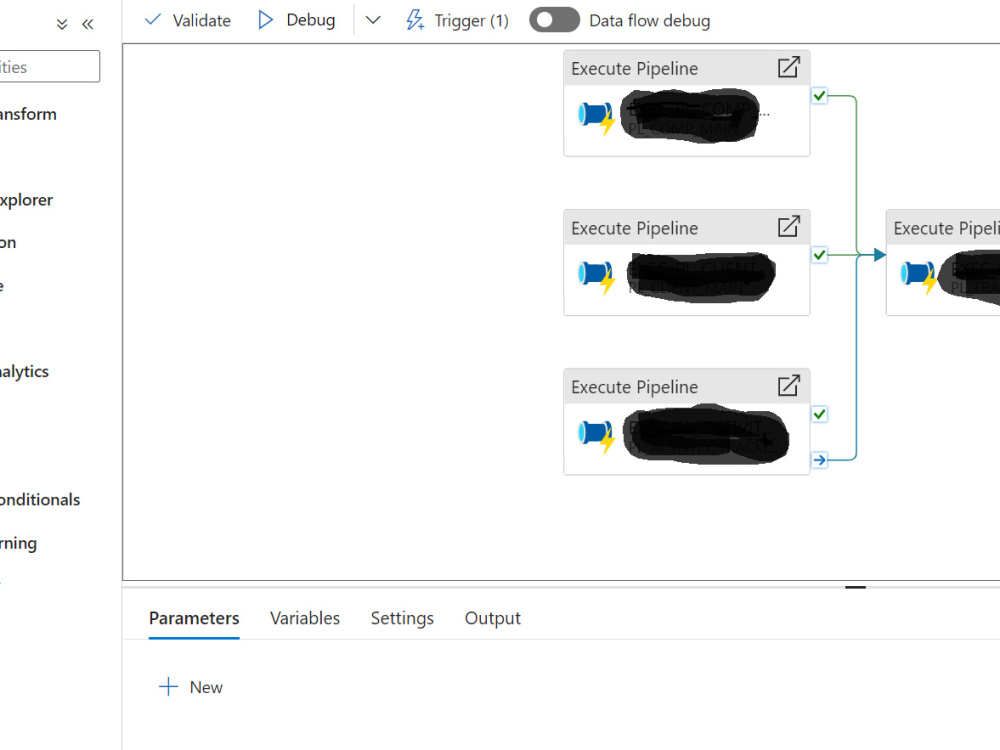Select top Execute Pipeline activity icon
Screen dimensions: 1000x750
pyautogui.click(x=596, y=117)
